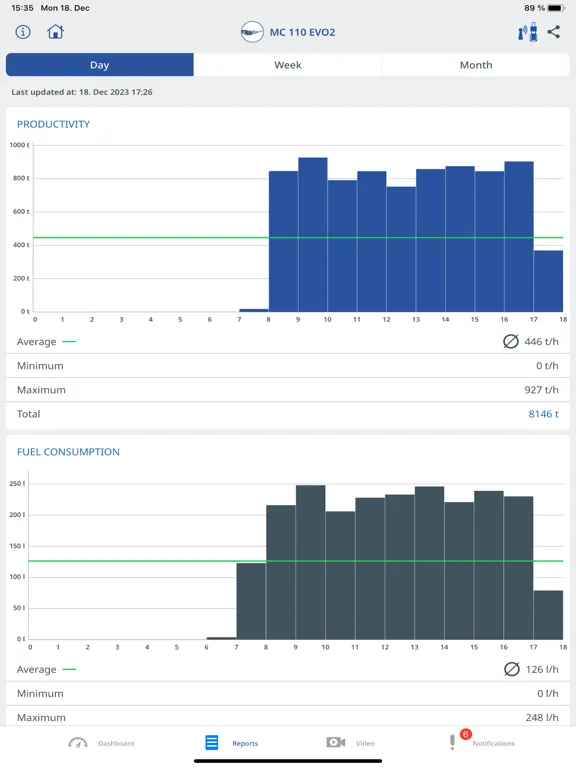The width and height of the screenshot is (576, 768).
Task: Switch to the Day view
Action: [99, 65]
